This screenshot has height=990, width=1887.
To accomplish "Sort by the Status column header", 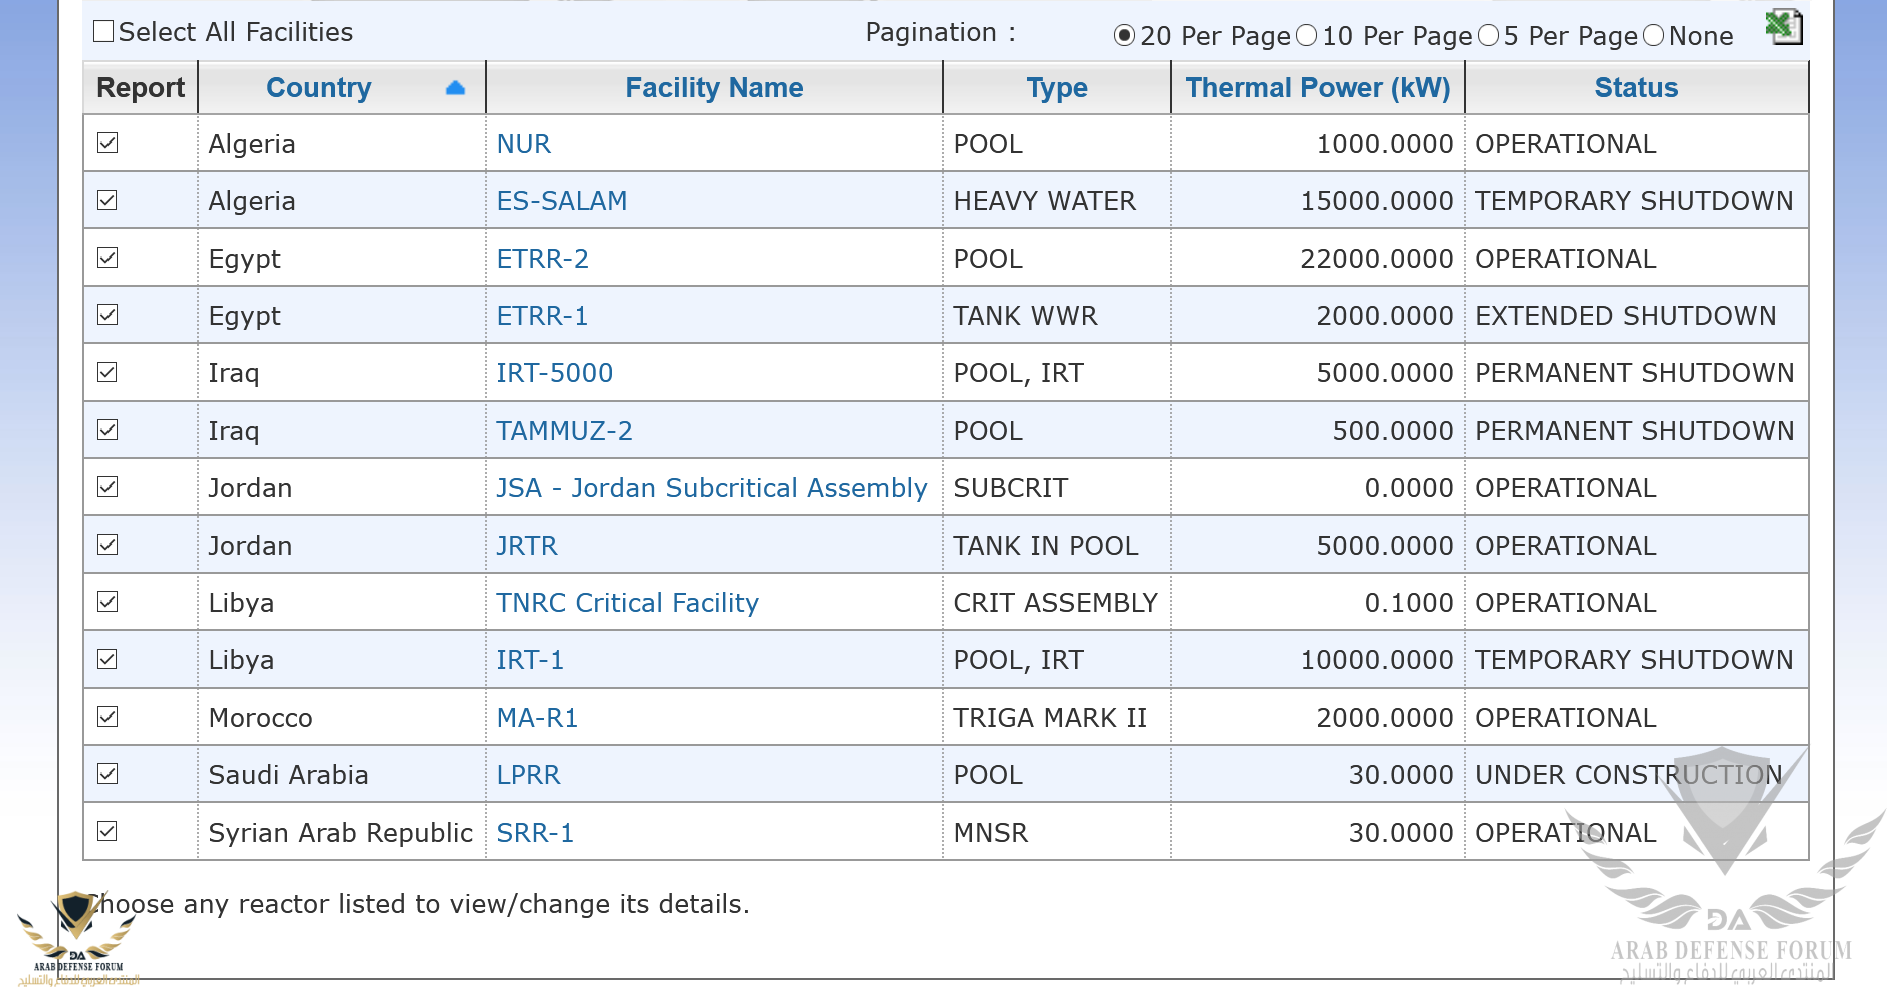I will pyautogui.click(x=1636, y=88).
